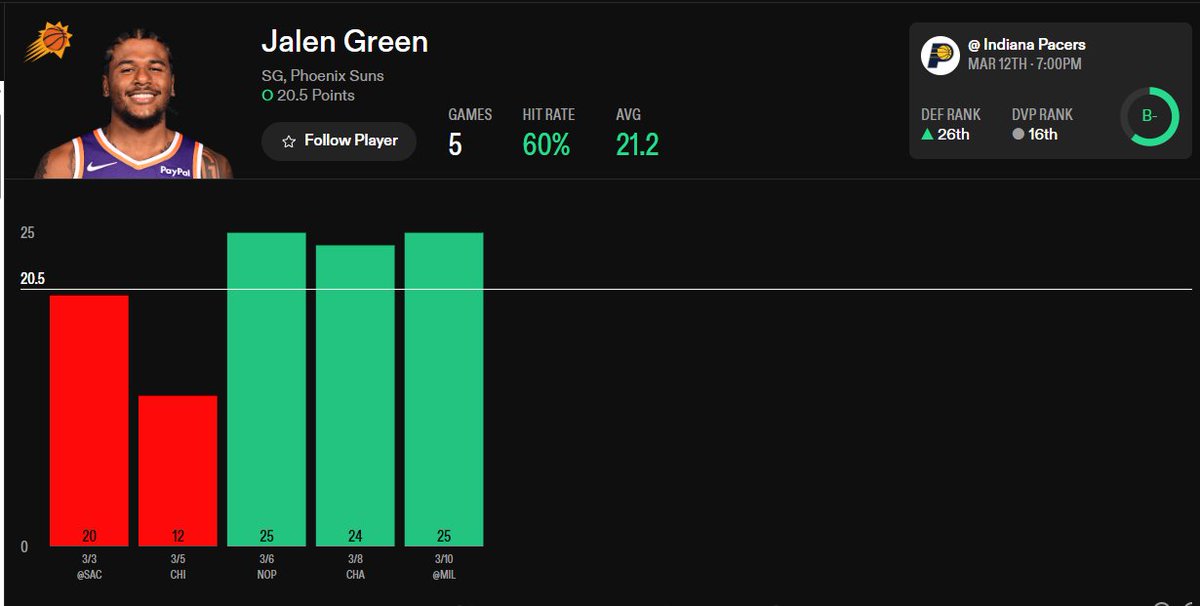Click the @ Indiana Pacers matchup title
Image resolution: width=1200 pixels, height=606 pixels.
click(1027, 45)
